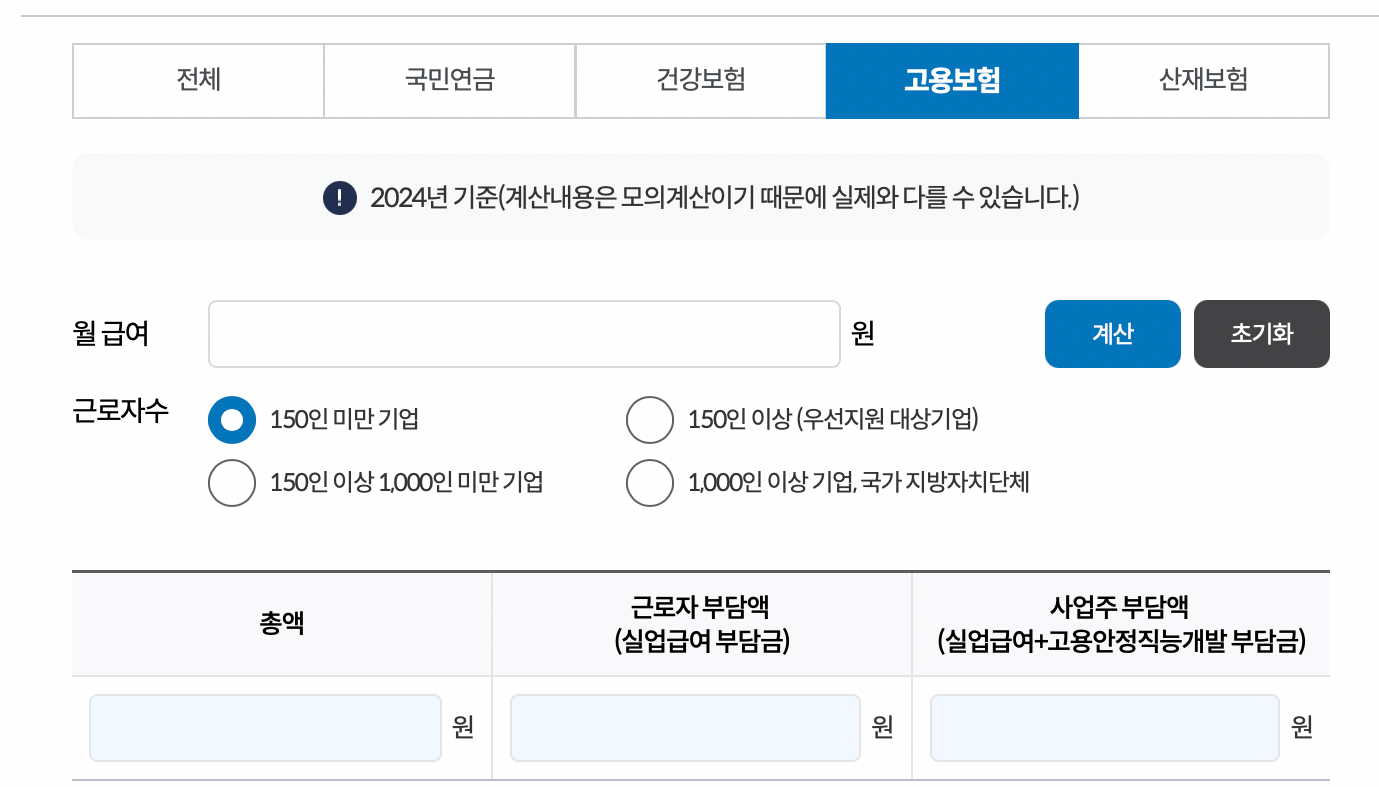Click the 월 급여 input field
The height and width of the screenshot is (787, 1379).
[524, 333]
